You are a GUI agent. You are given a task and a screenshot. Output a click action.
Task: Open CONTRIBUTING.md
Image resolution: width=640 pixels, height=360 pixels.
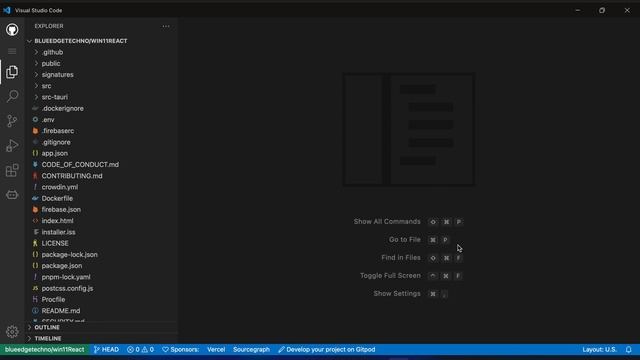(101, 176)
